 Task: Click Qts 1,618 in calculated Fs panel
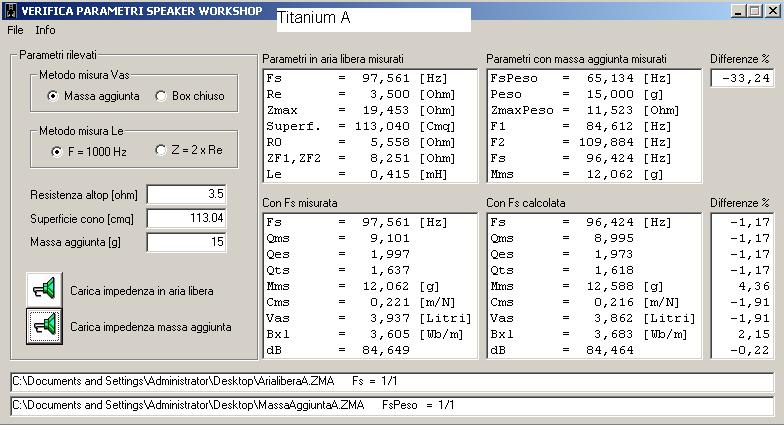[x=562, y=270]
